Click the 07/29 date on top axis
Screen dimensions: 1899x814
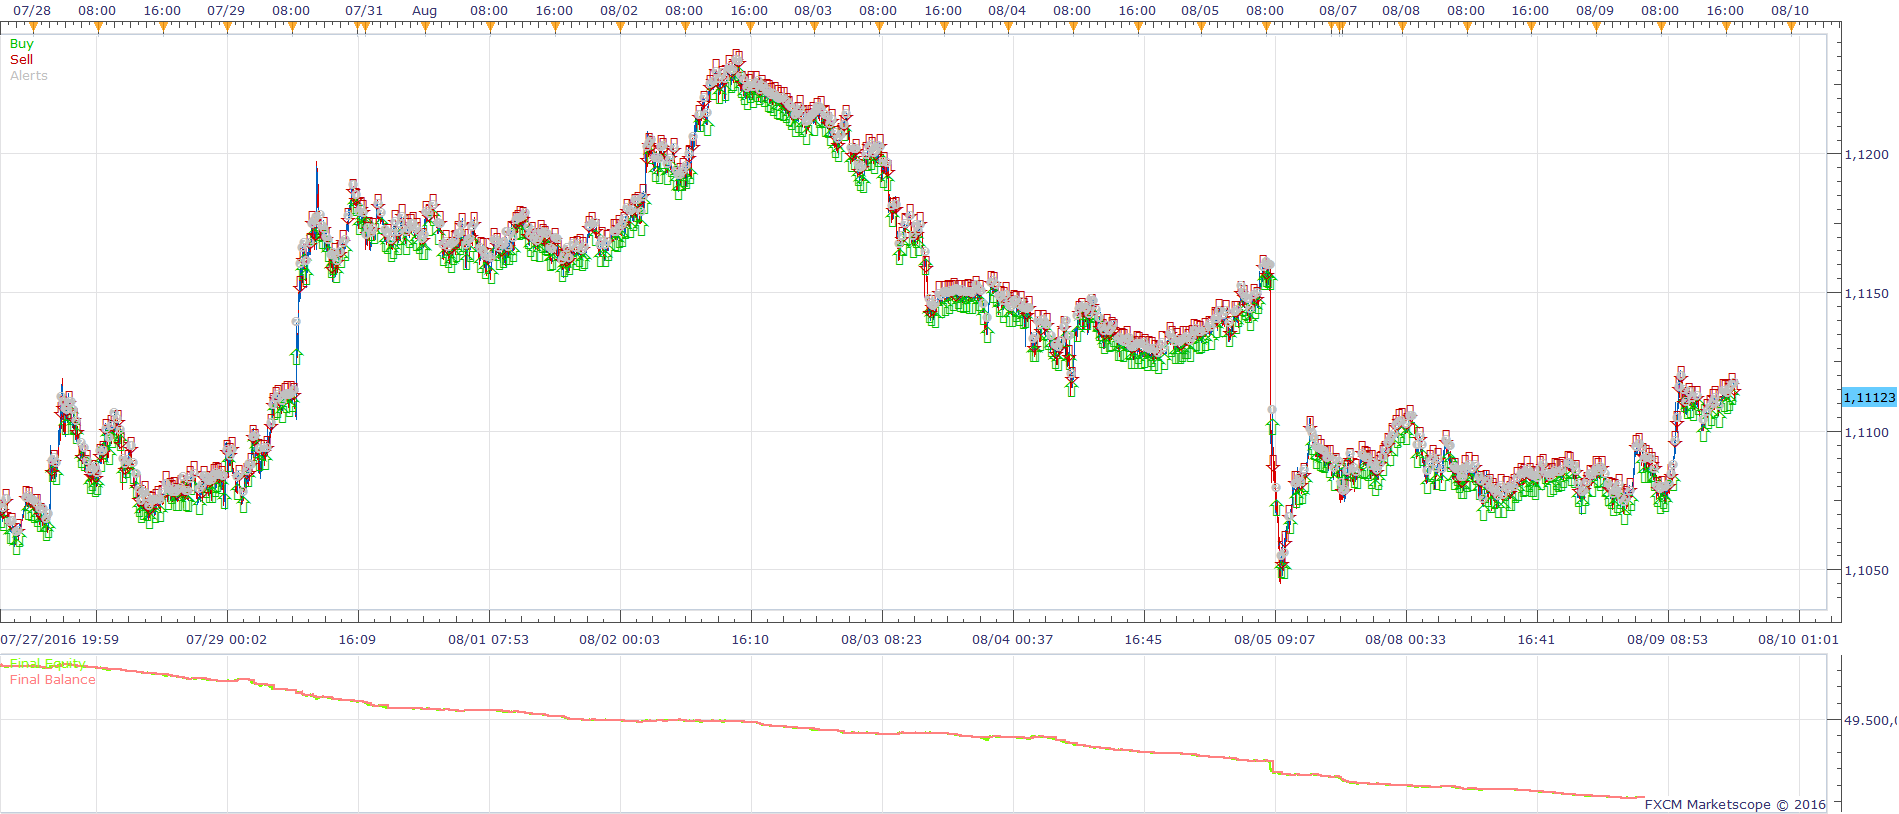(226, 11)
